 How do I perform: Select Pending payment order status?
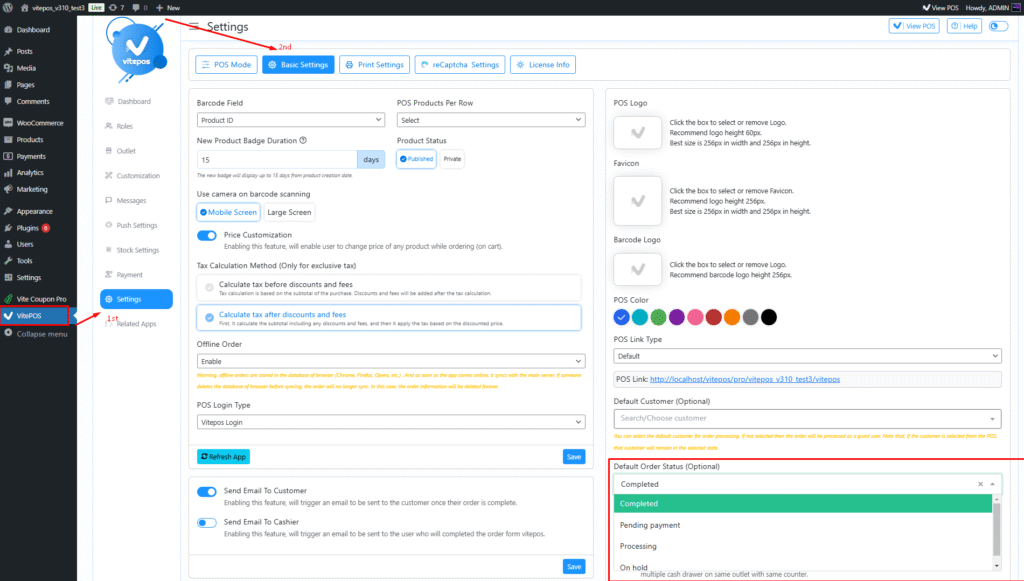[803, 525]
